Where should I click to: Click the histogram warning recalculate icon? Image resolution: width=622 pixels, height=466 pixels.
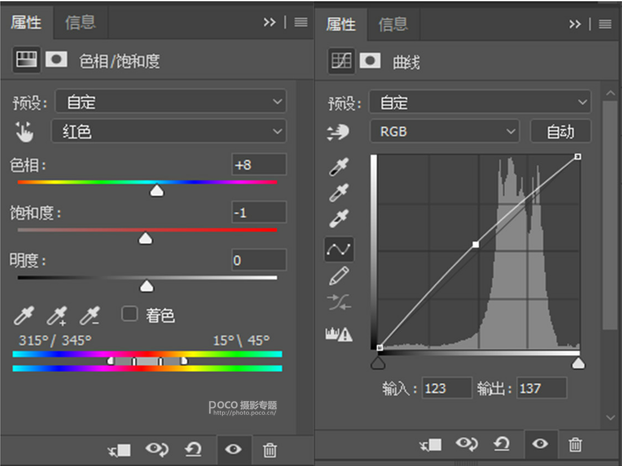point(339,334)
